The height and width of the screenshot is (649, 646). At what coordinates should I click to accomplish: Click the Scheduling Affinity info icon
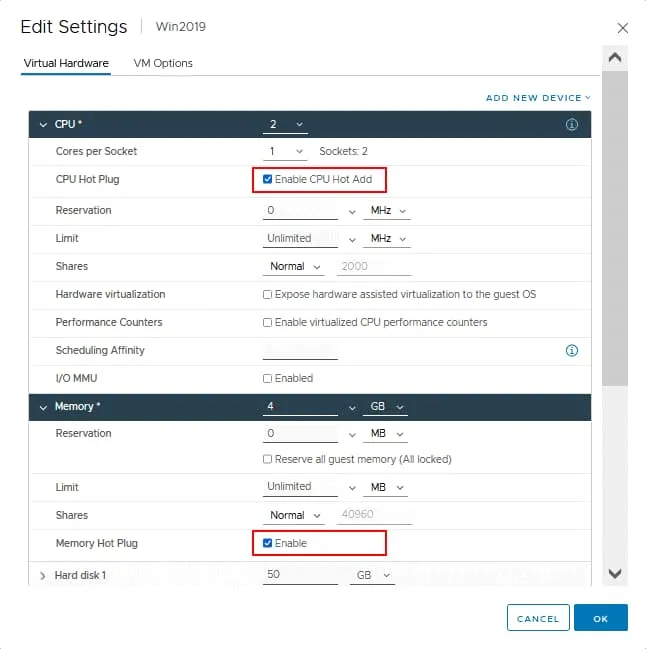572,351
